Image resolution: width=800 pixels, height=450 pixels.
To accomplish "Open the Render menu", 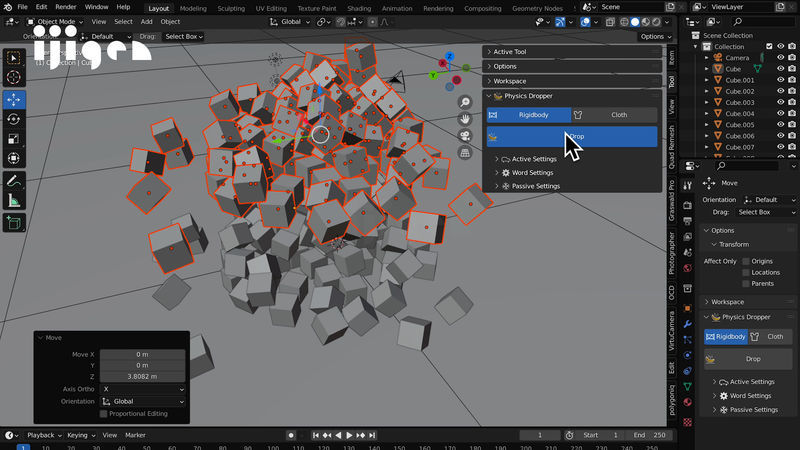I will tap(65, 7).
